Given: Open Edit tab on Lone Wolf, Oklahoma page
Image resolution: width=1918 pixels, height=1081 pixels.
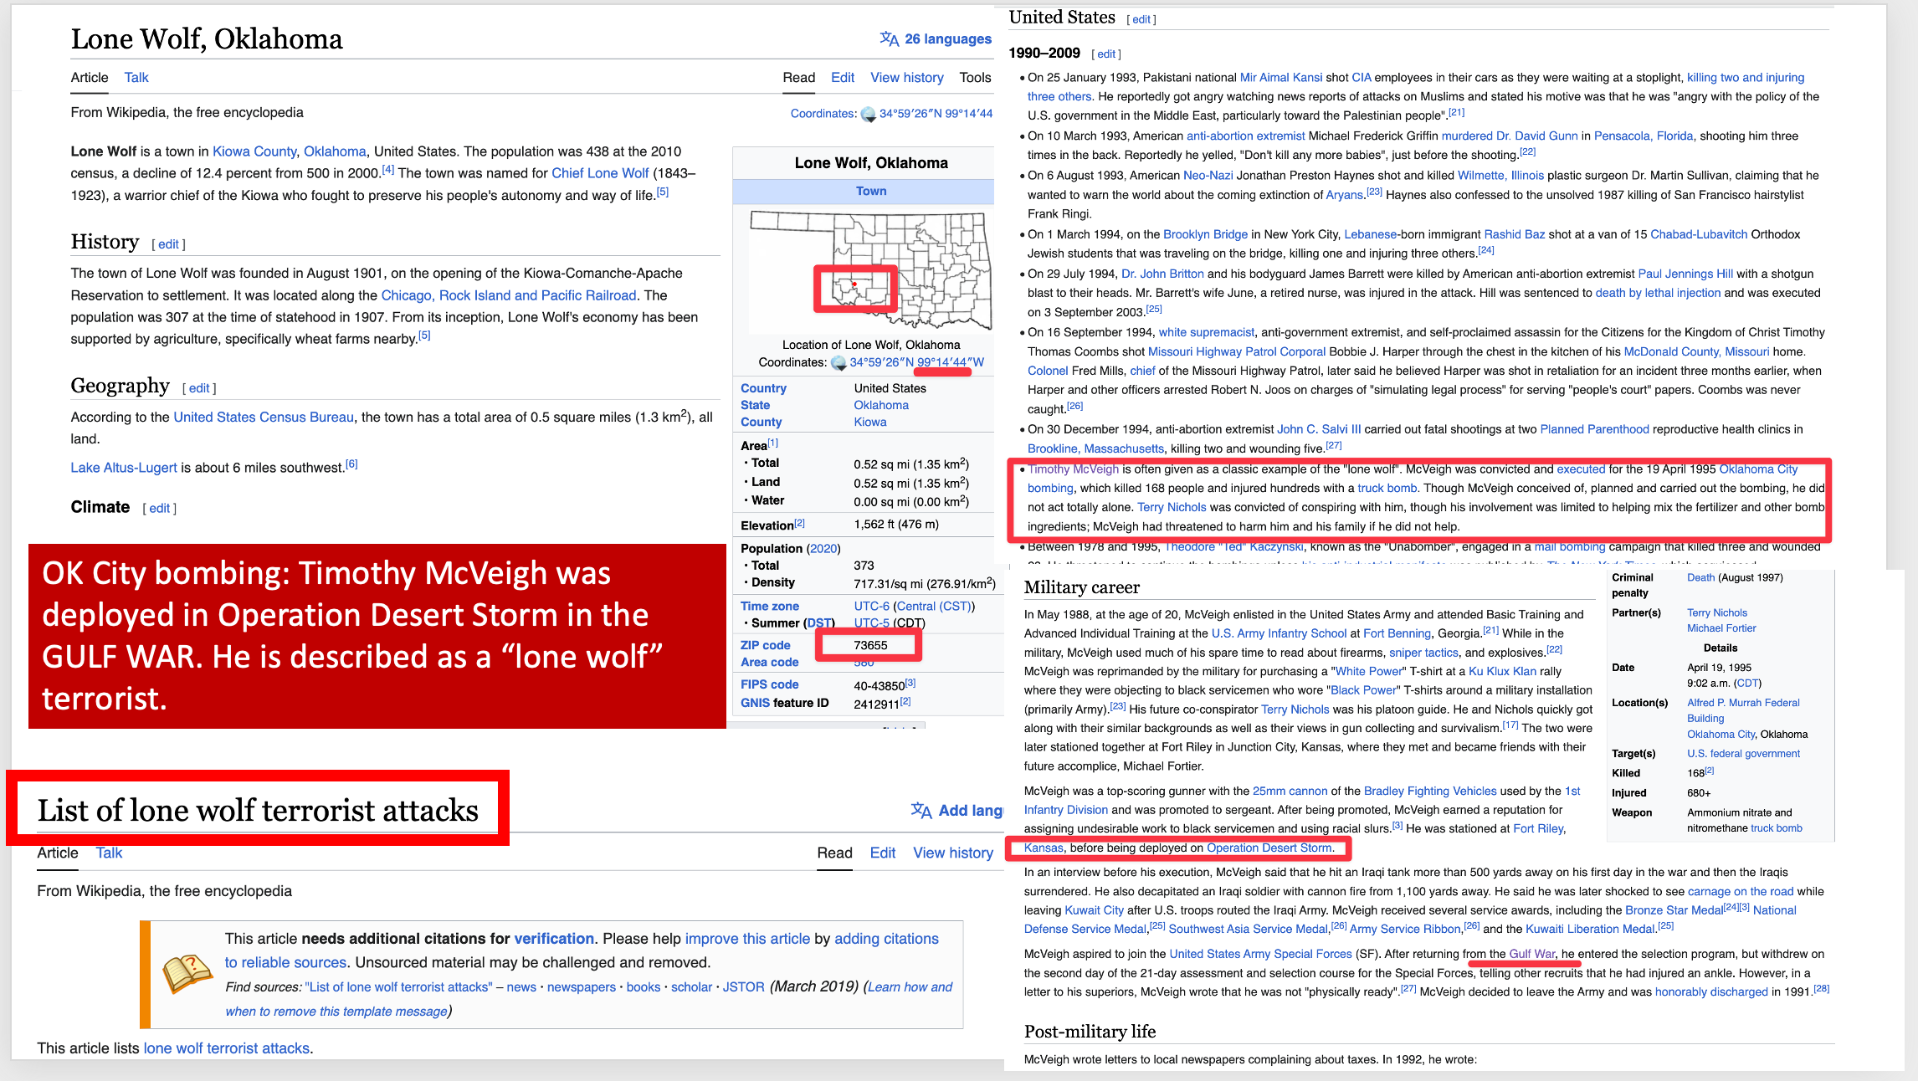Looking at the screenshot, I should coord(842,78).
